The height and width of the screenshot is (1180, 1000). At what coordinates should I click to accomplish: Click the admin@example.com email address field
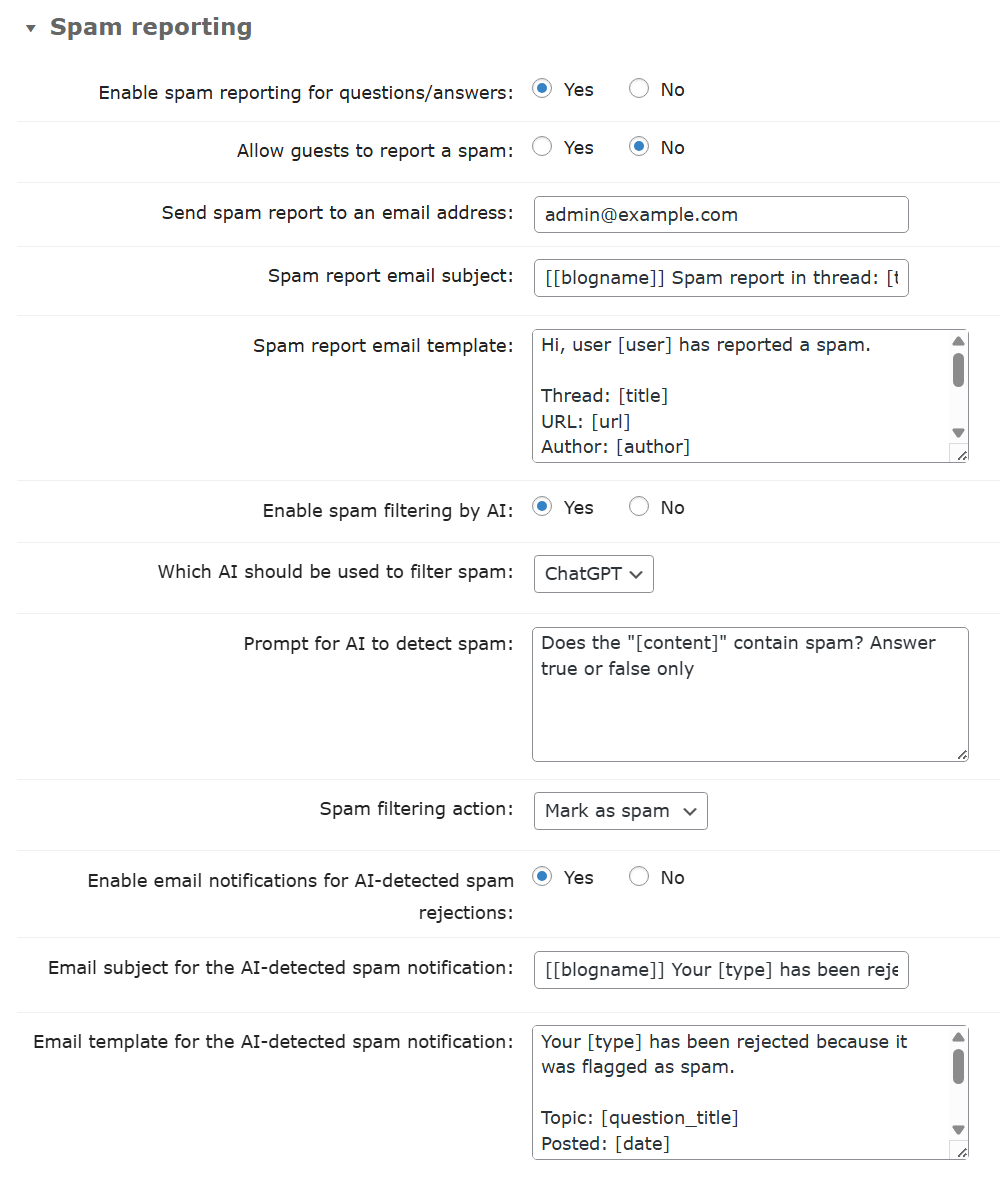720,214
